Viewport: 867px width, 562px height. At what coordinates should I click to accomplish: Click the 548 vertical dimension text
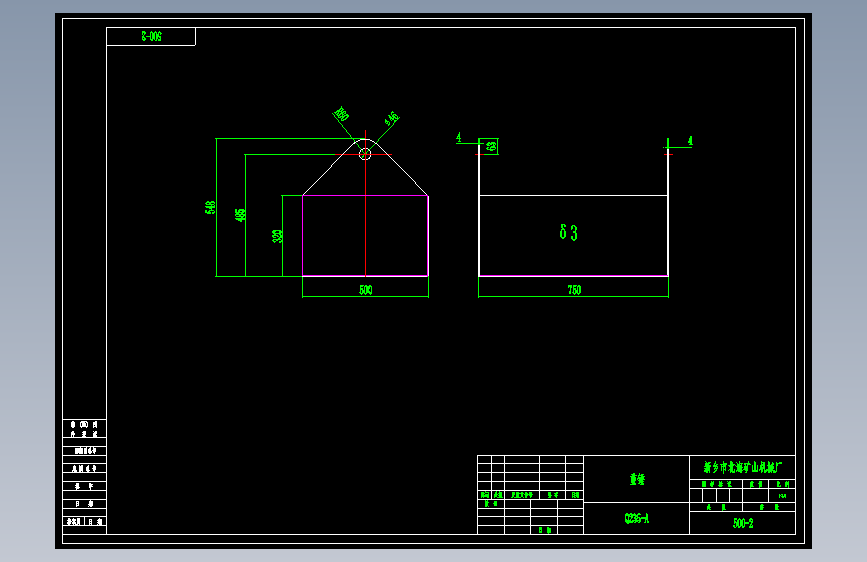210,207
